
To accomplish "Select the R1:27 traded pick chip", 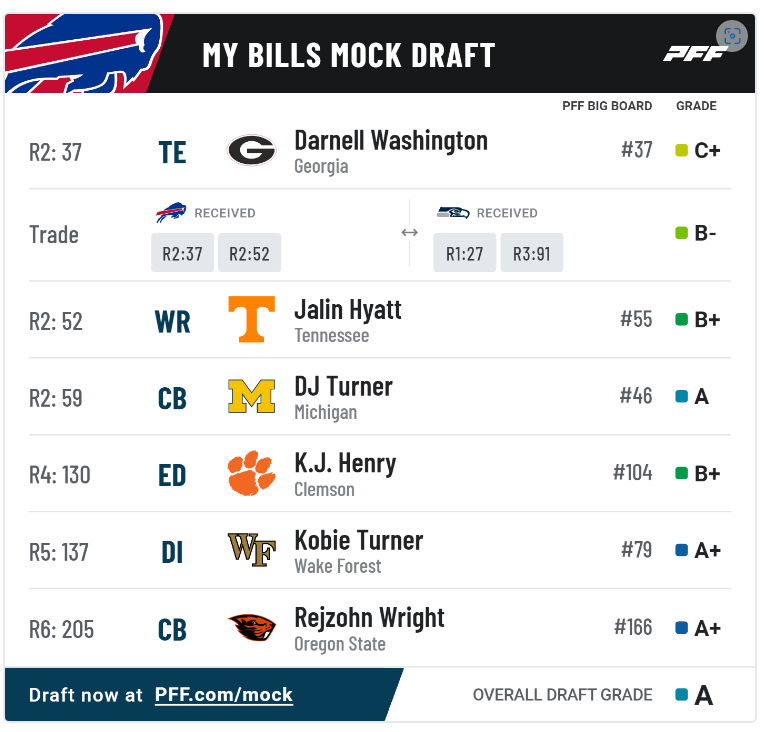I will [x=465, y=253].
